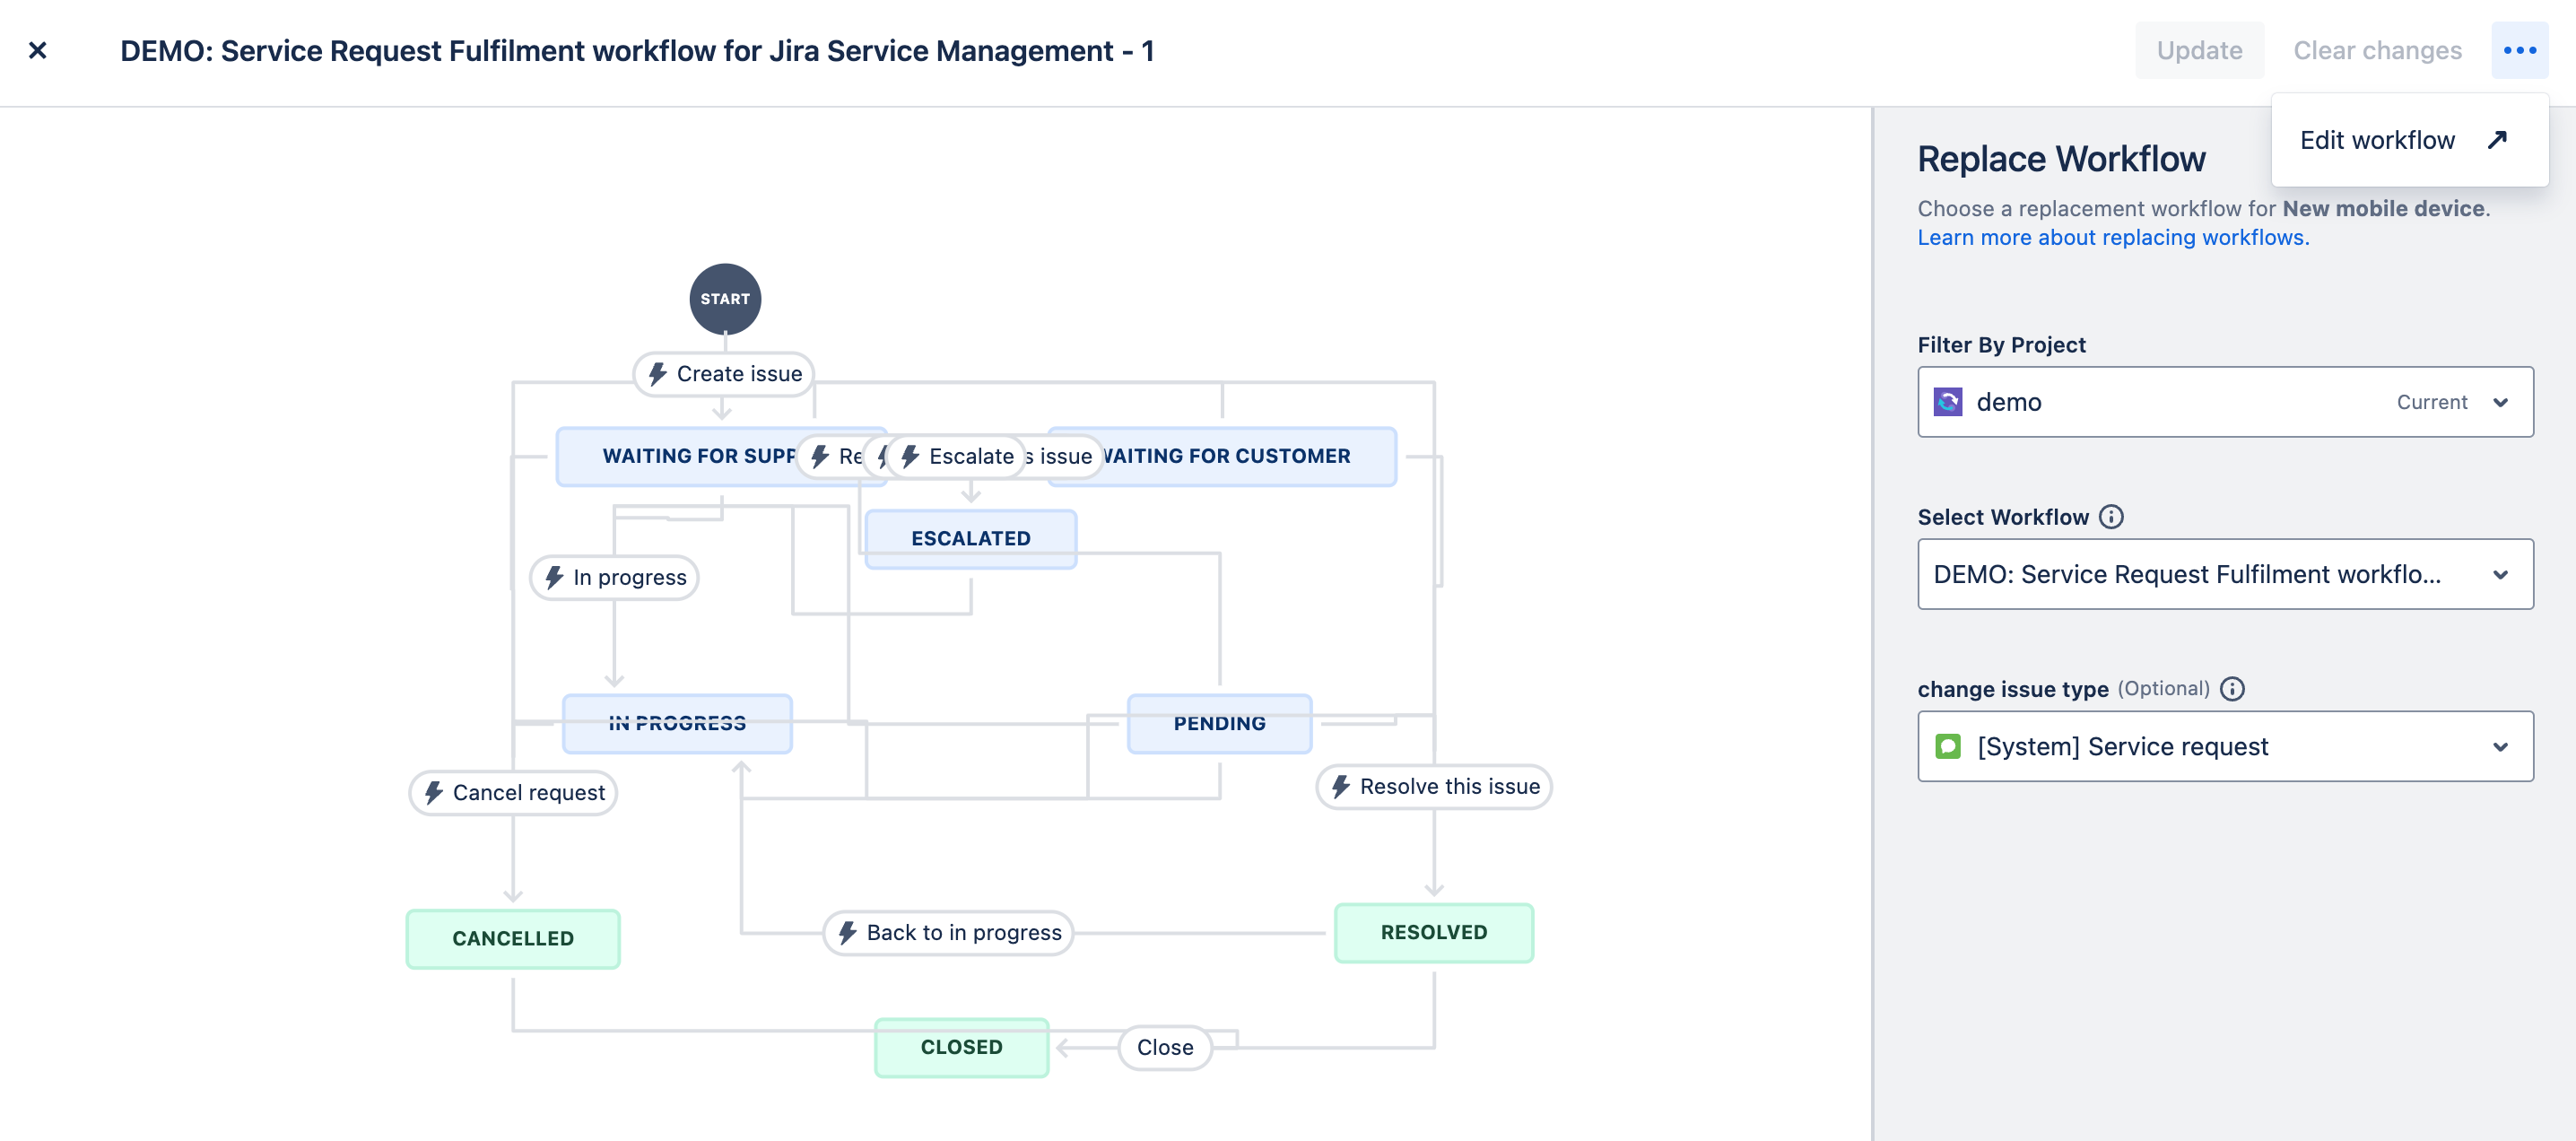Select the Escalate transition label

tap(956, 456)
